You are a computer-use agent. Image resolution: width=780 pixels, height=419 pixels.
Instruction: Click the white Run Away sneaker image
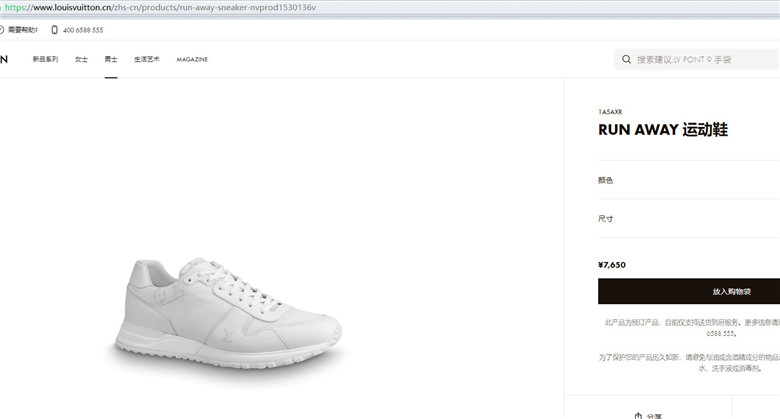[x=228, y=313]
